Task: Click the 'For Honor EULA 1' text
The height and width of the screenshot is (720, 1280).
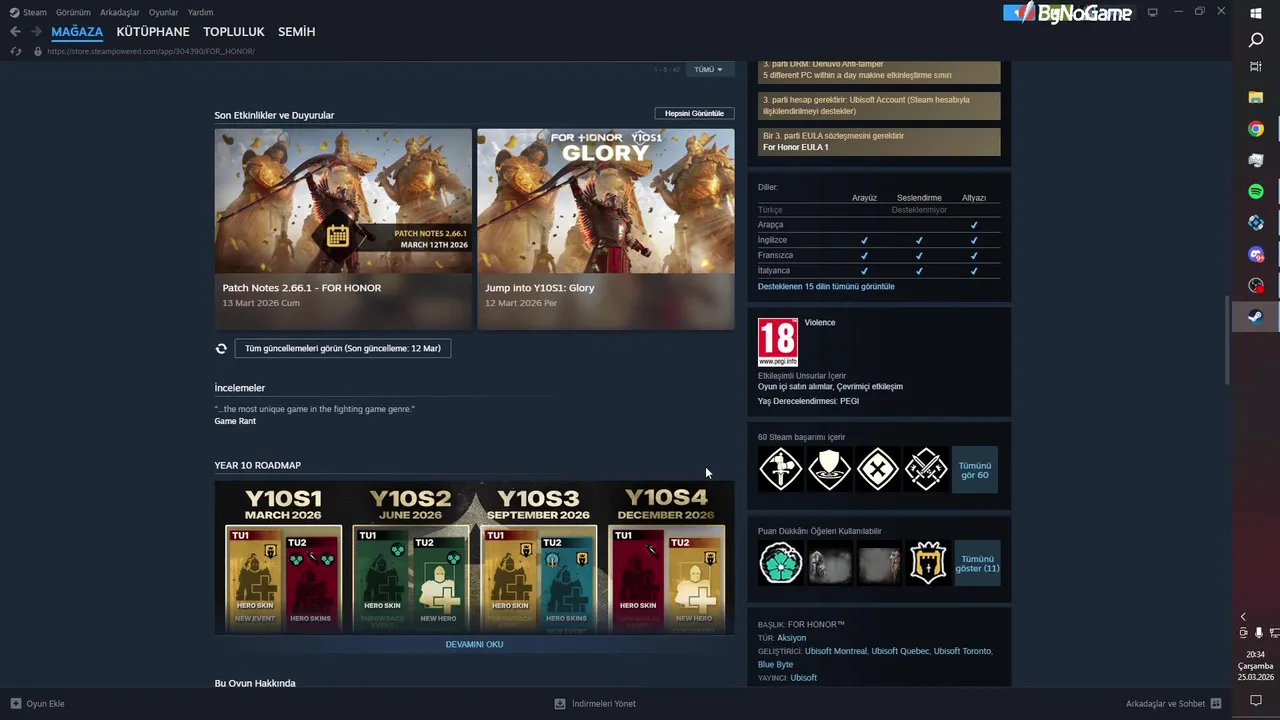Action: click(x=796, y=147)
